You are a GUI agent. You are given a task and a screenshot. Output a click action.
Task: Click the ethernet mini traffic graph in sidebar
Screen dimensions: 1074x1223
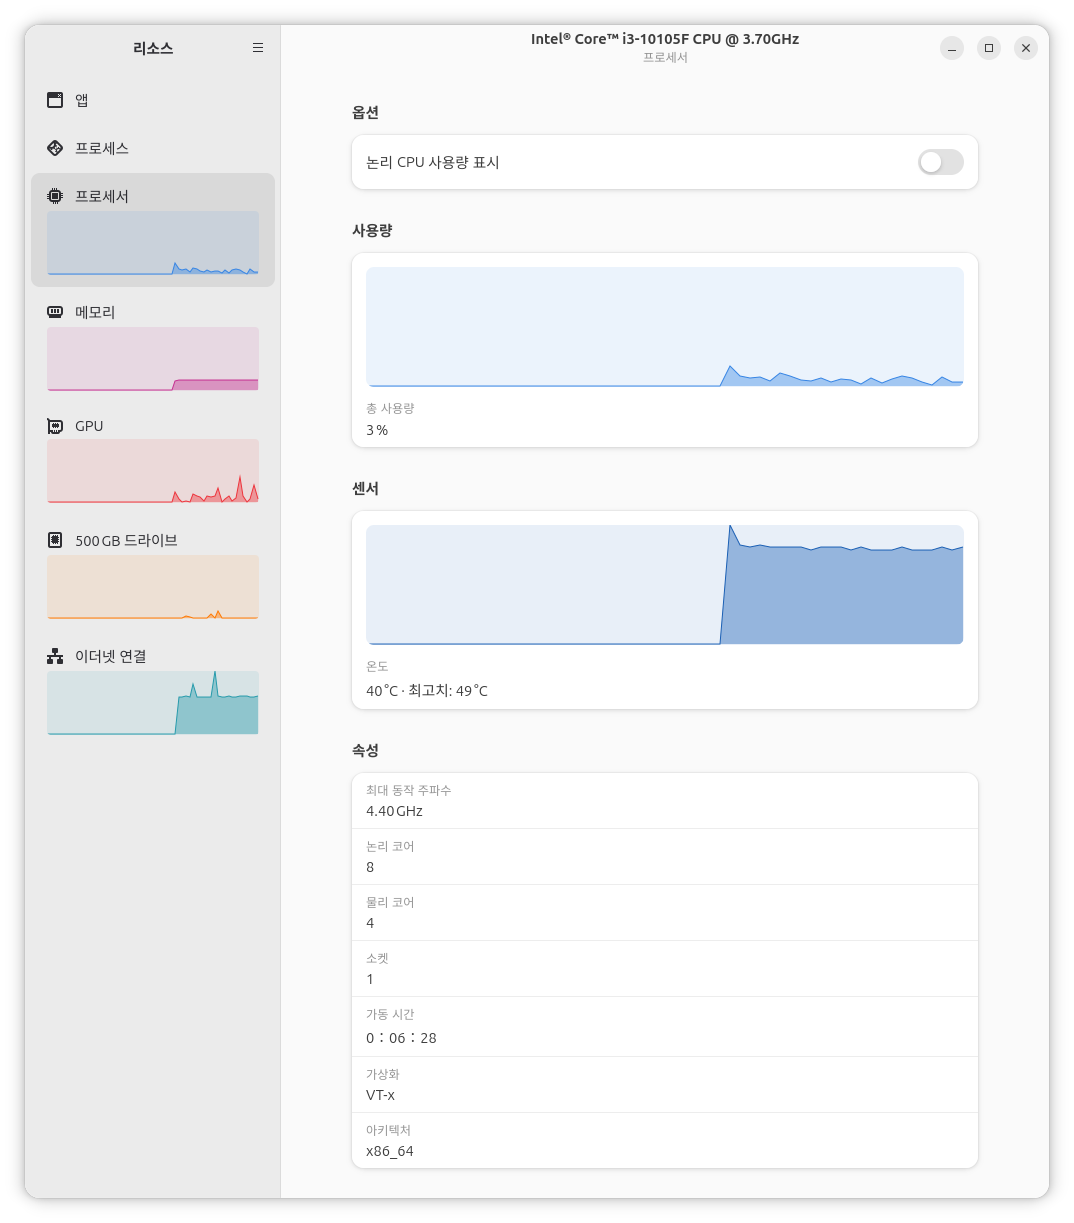(x=153, y=703)
